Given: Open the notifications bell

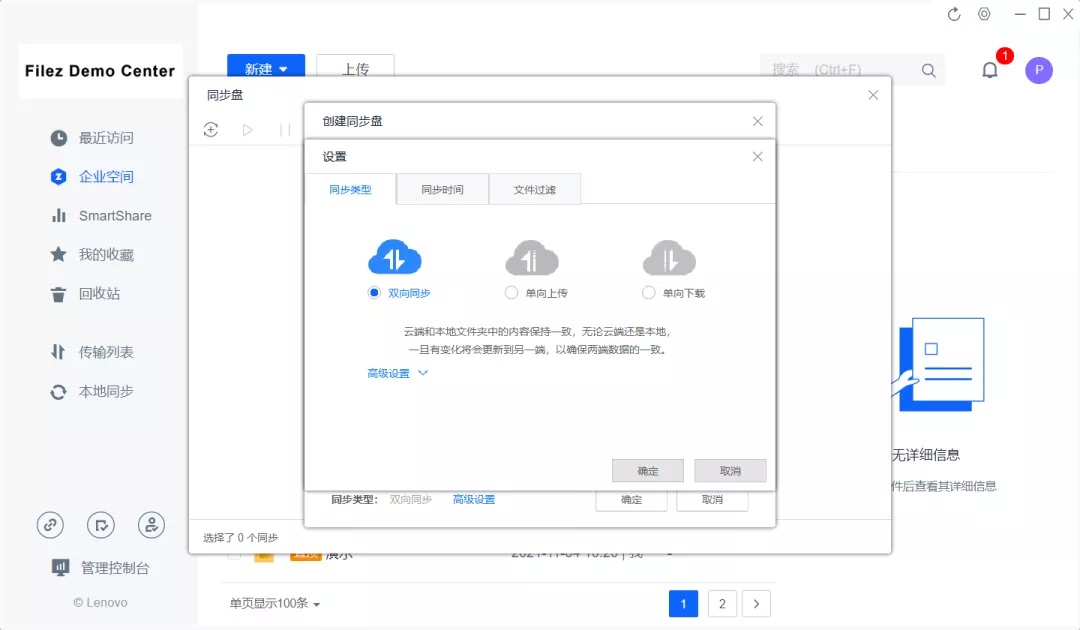Looking at the screenshot, I should (x=990, y=70).
